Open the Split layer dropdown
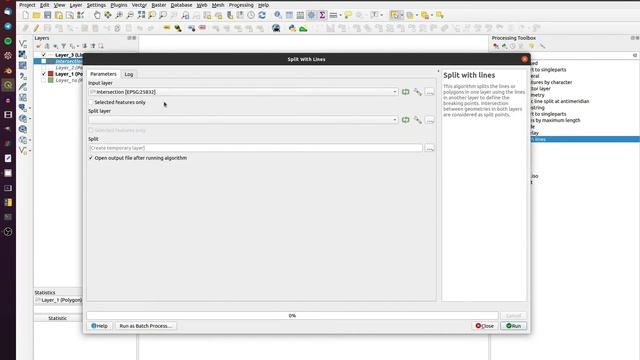The height and width of the screenshot is (360, 640). pos(243,120)
